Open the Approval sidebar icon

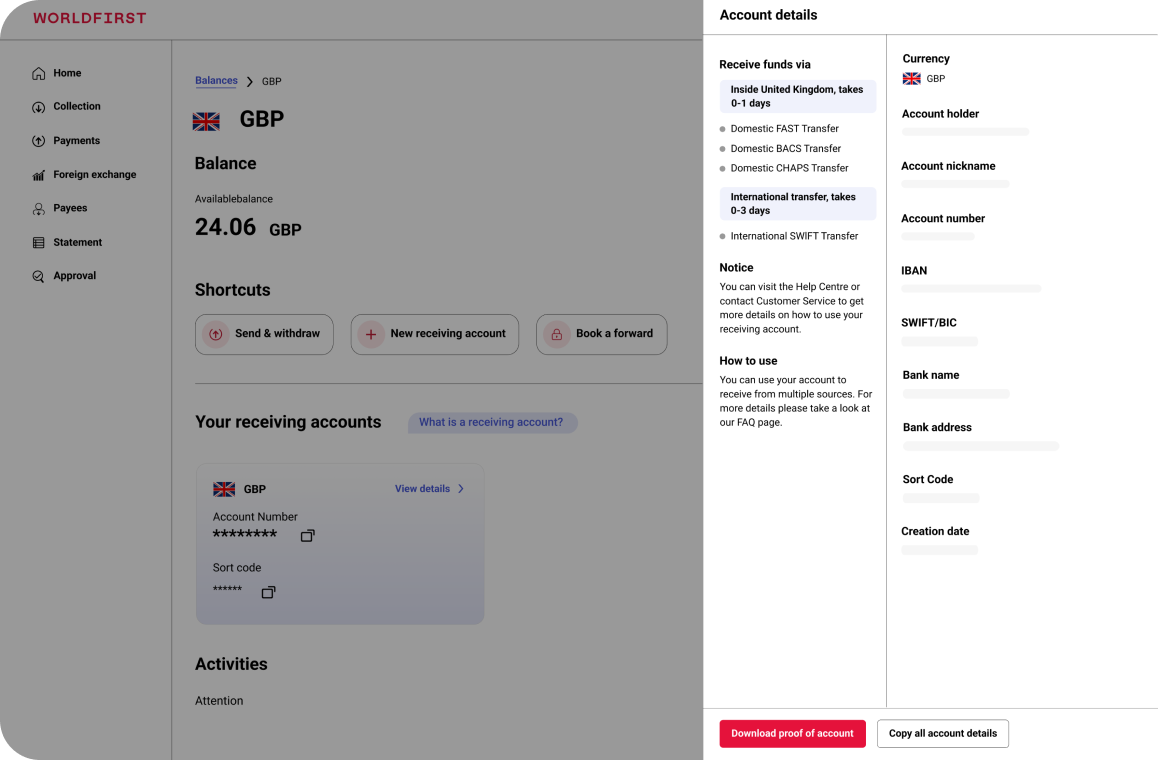pos(39,276)
